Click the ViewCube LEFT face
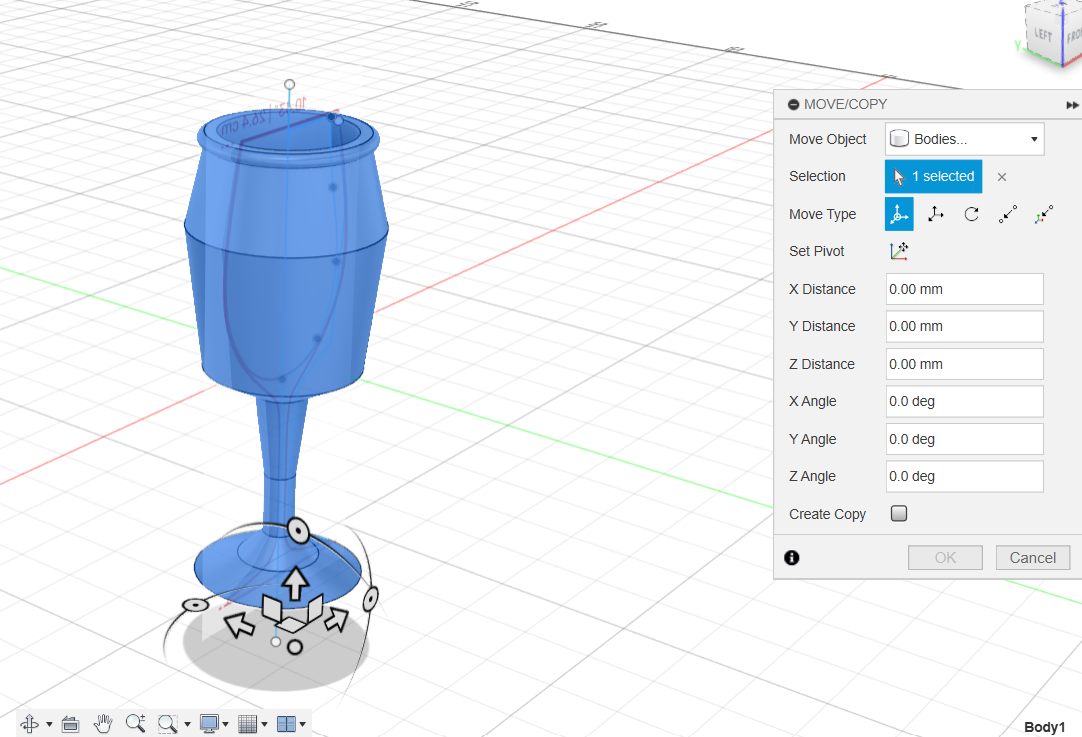Viewport: 1082px width, 737px height. [1043, 35]
